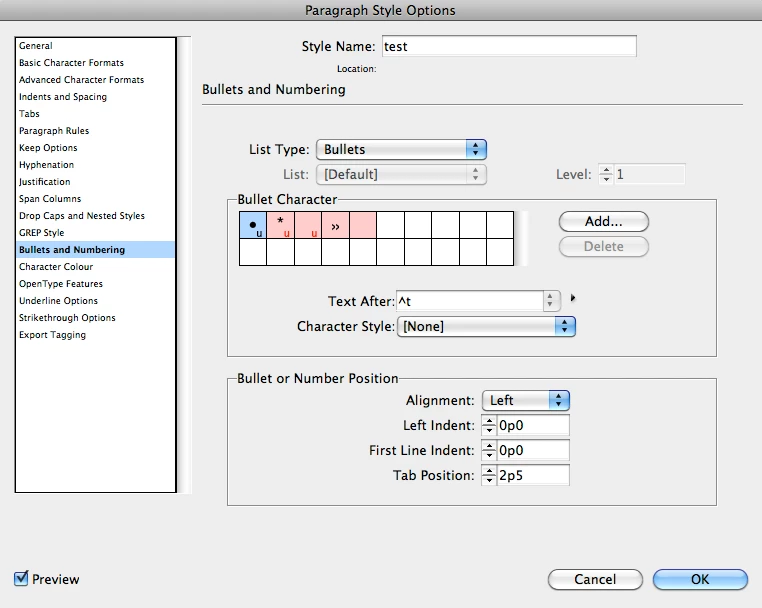Open the List Default dropdown
The image size is (762, 608).
point(401,174)
